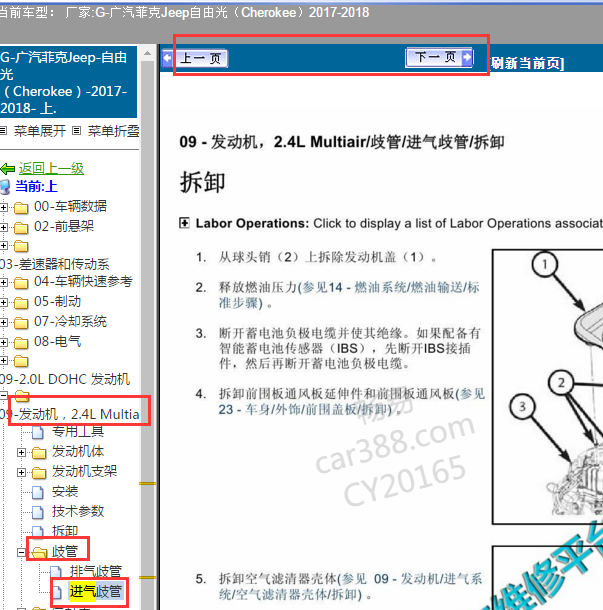Viewport: 603px width, 610px height.
Task: Click folder icon beside 07-冷却系统
Action: (21, 323)
